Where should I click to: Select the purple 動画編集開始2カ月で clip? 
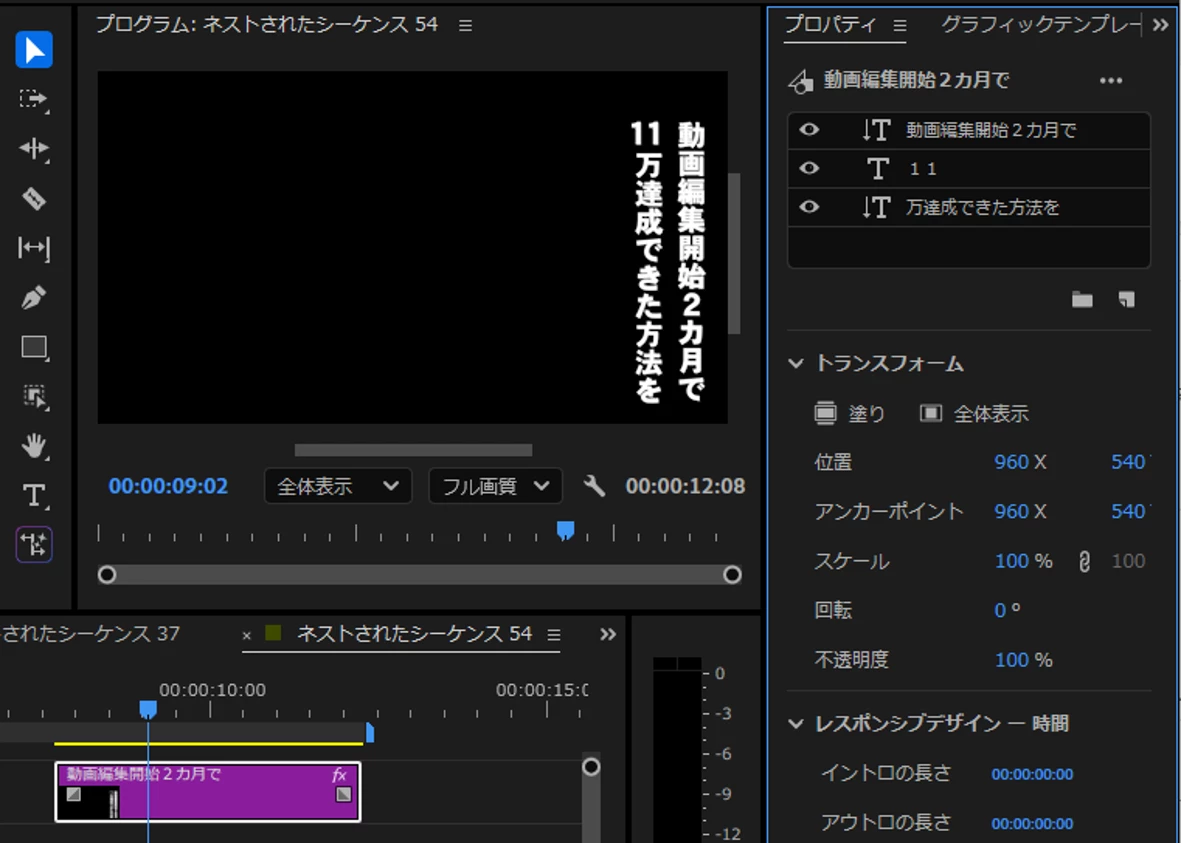coord(208,792)
